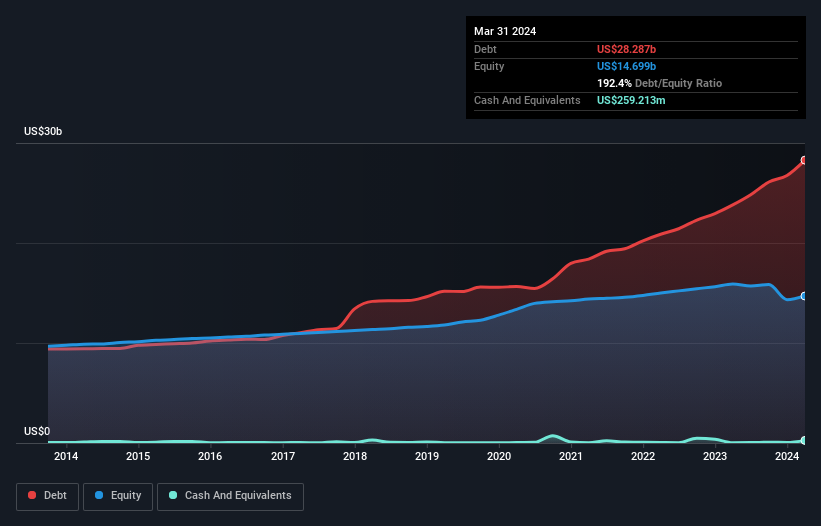The width and height of the screenshot is (821, 526).
Task: Click the teal Cash legend dot
Action: click(x=173, y=495)
